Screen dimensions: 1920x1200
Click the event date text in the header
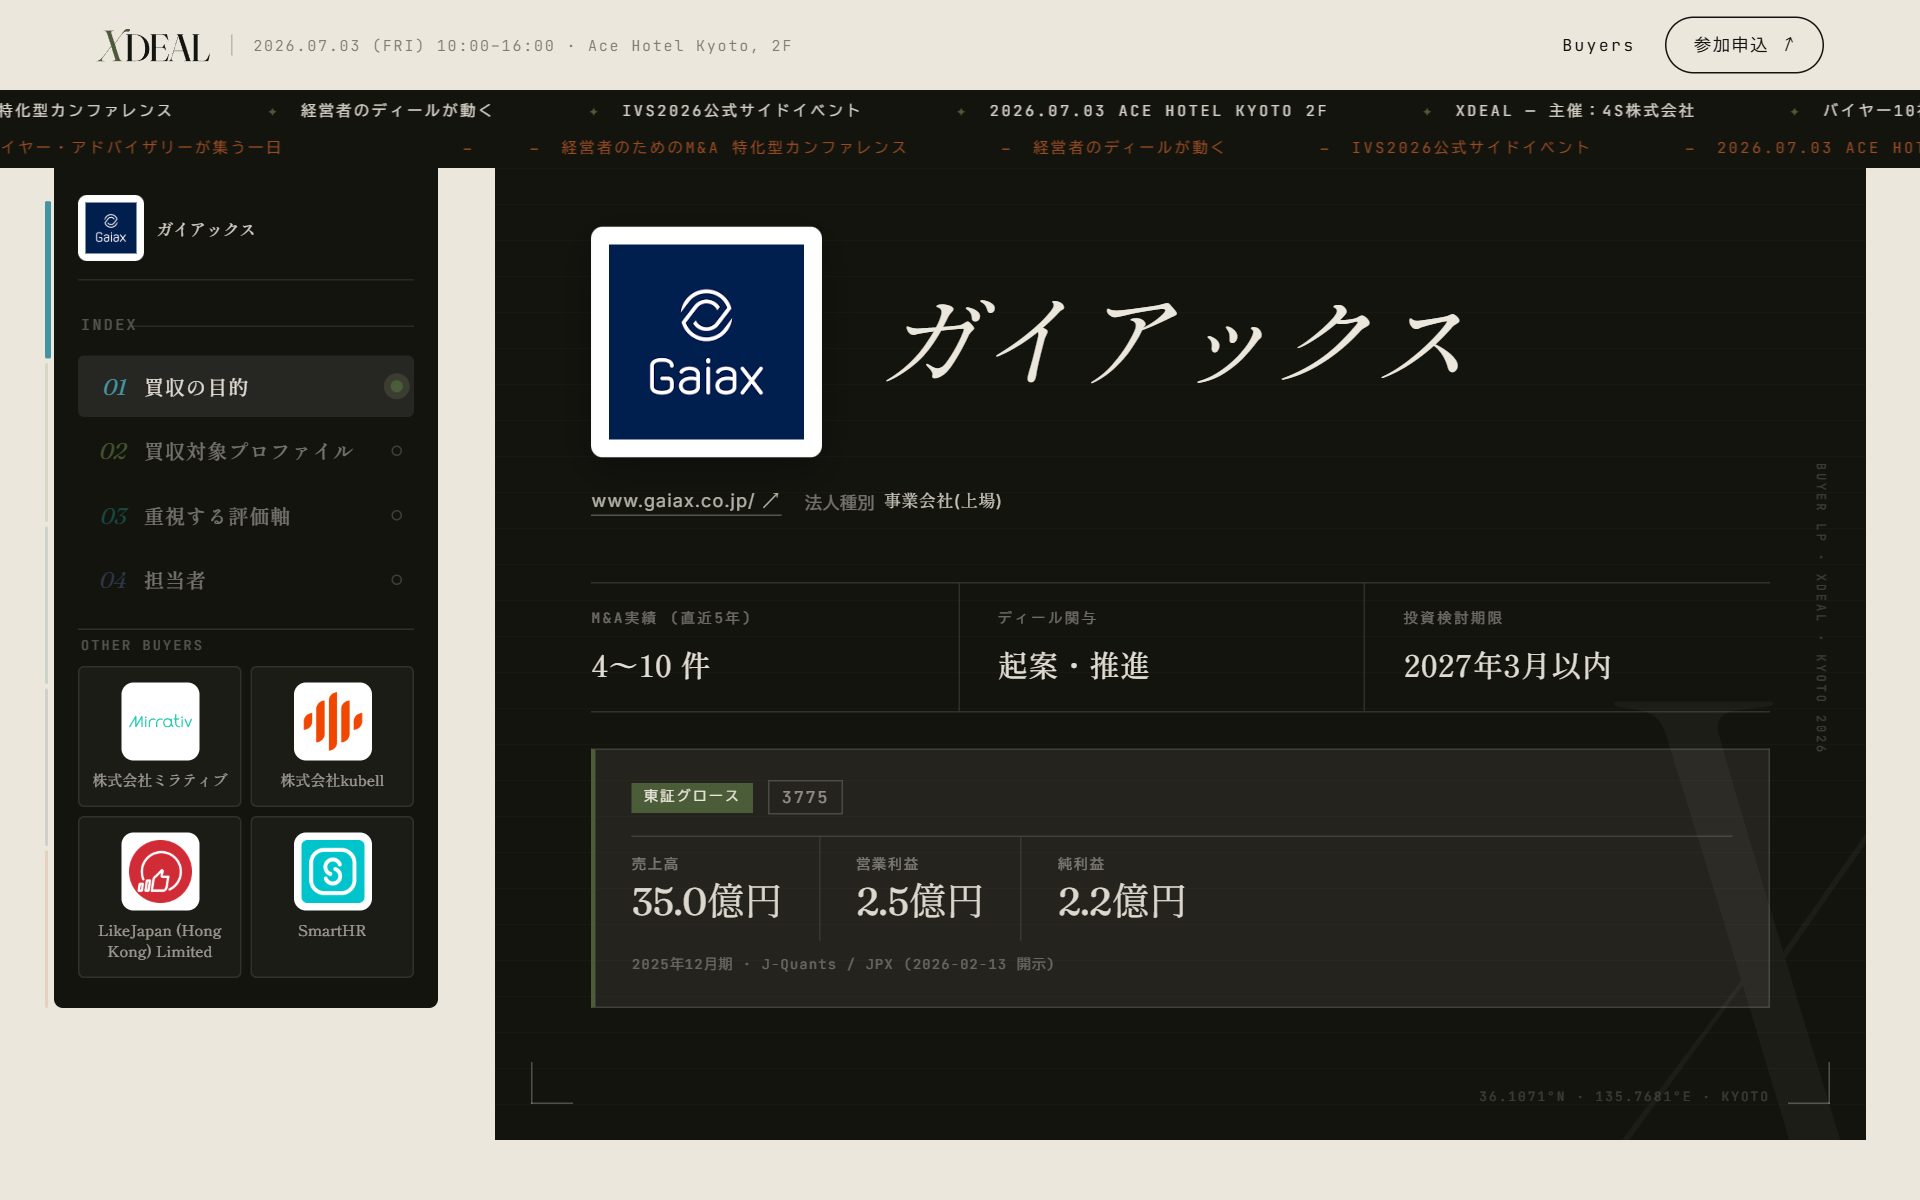(522, 46)
